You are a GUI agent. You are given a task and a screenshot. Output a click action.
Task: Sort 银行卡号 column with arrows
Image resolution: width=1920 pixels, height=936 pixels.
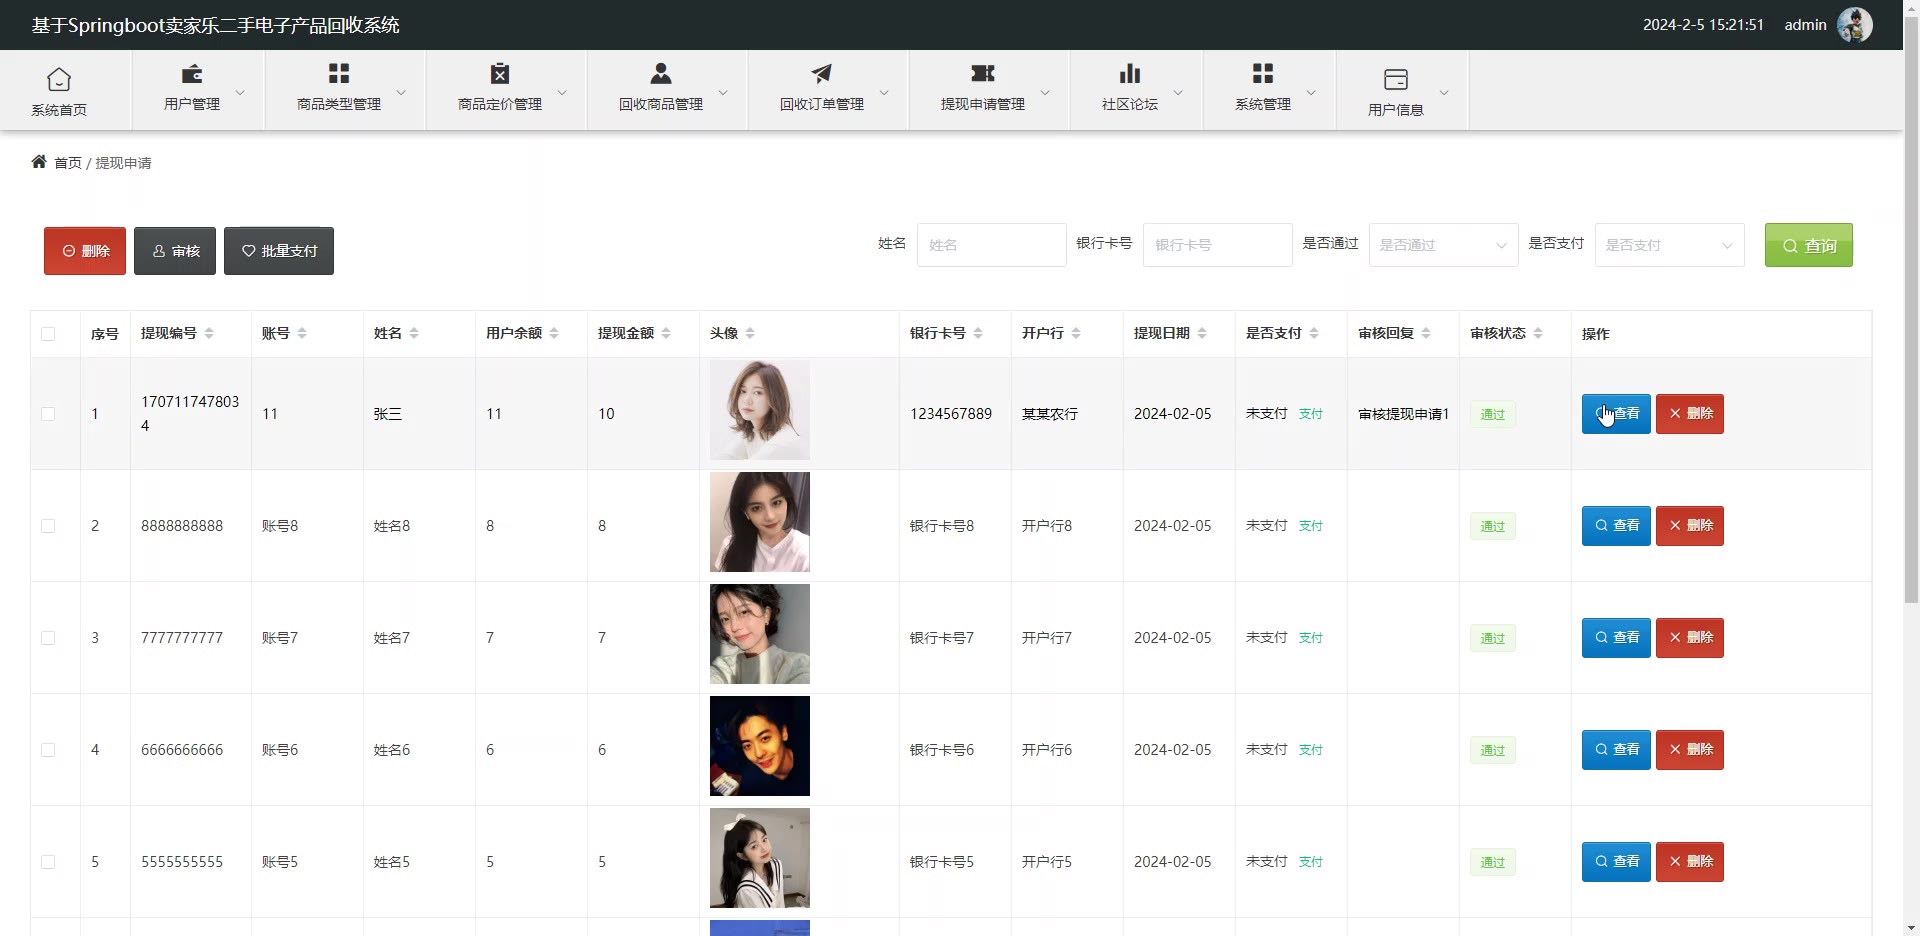pos(978,333)
